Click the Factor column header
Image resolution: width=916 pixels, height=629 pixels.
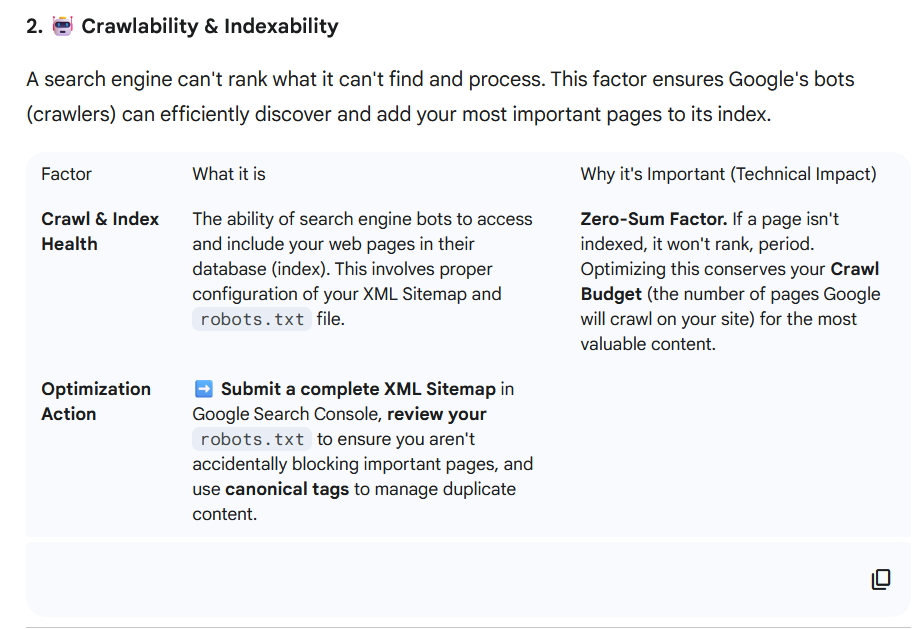66,174
